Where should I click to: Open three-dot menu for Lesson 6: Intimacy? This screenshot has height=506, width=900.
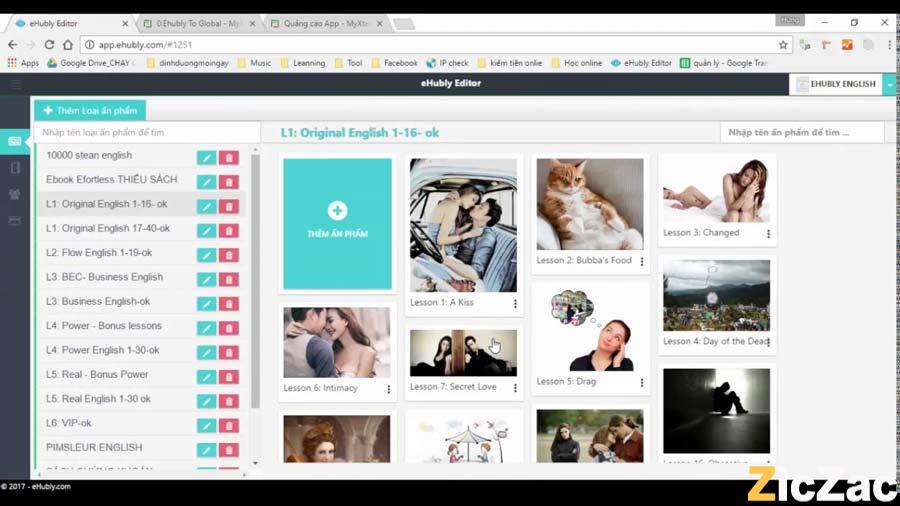[x=388, y=389]
